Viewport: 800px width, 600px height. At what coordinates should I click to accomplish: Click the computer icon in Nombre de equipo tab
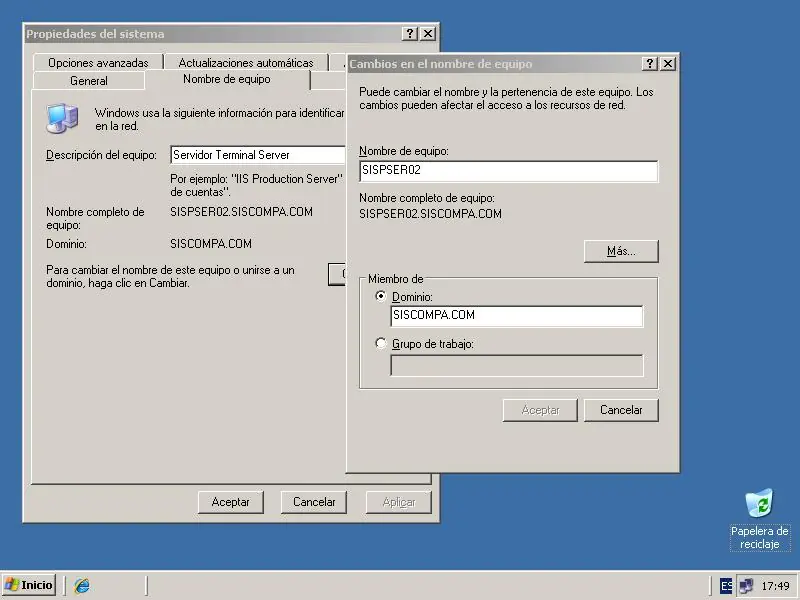click(62, 118)
